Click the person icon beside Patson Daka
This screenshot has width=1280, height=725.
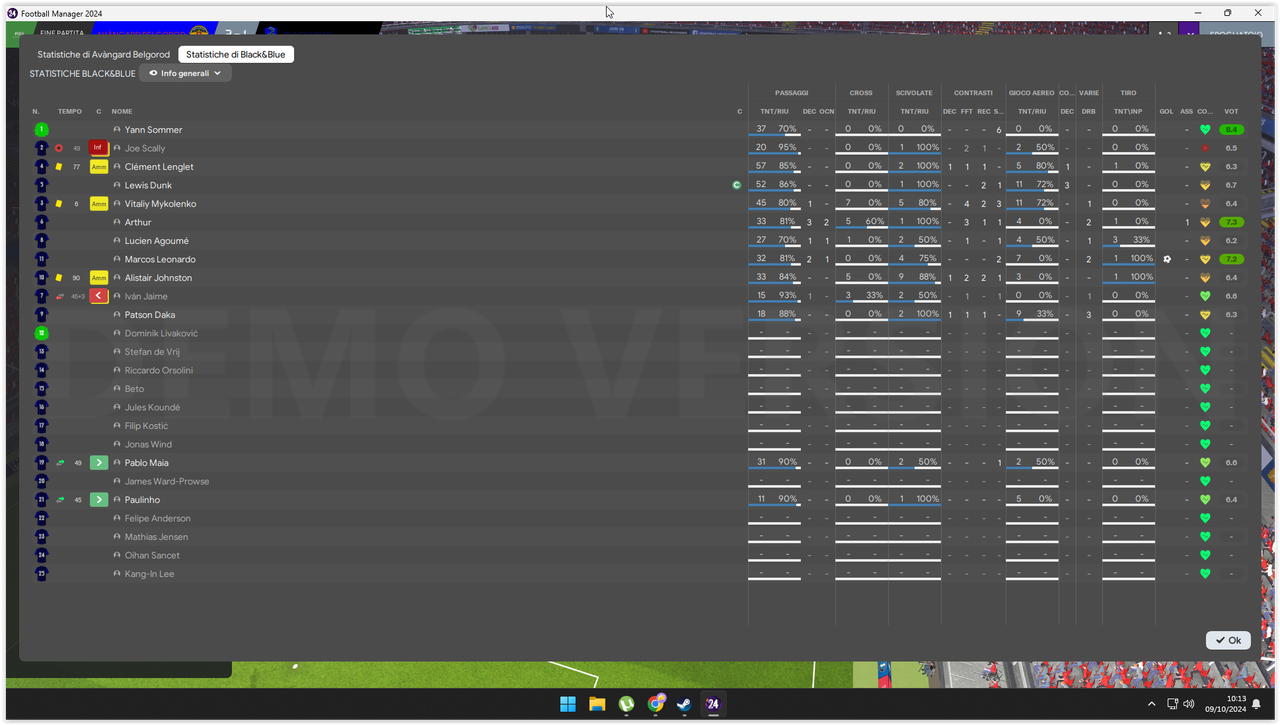tap(117, 315)
